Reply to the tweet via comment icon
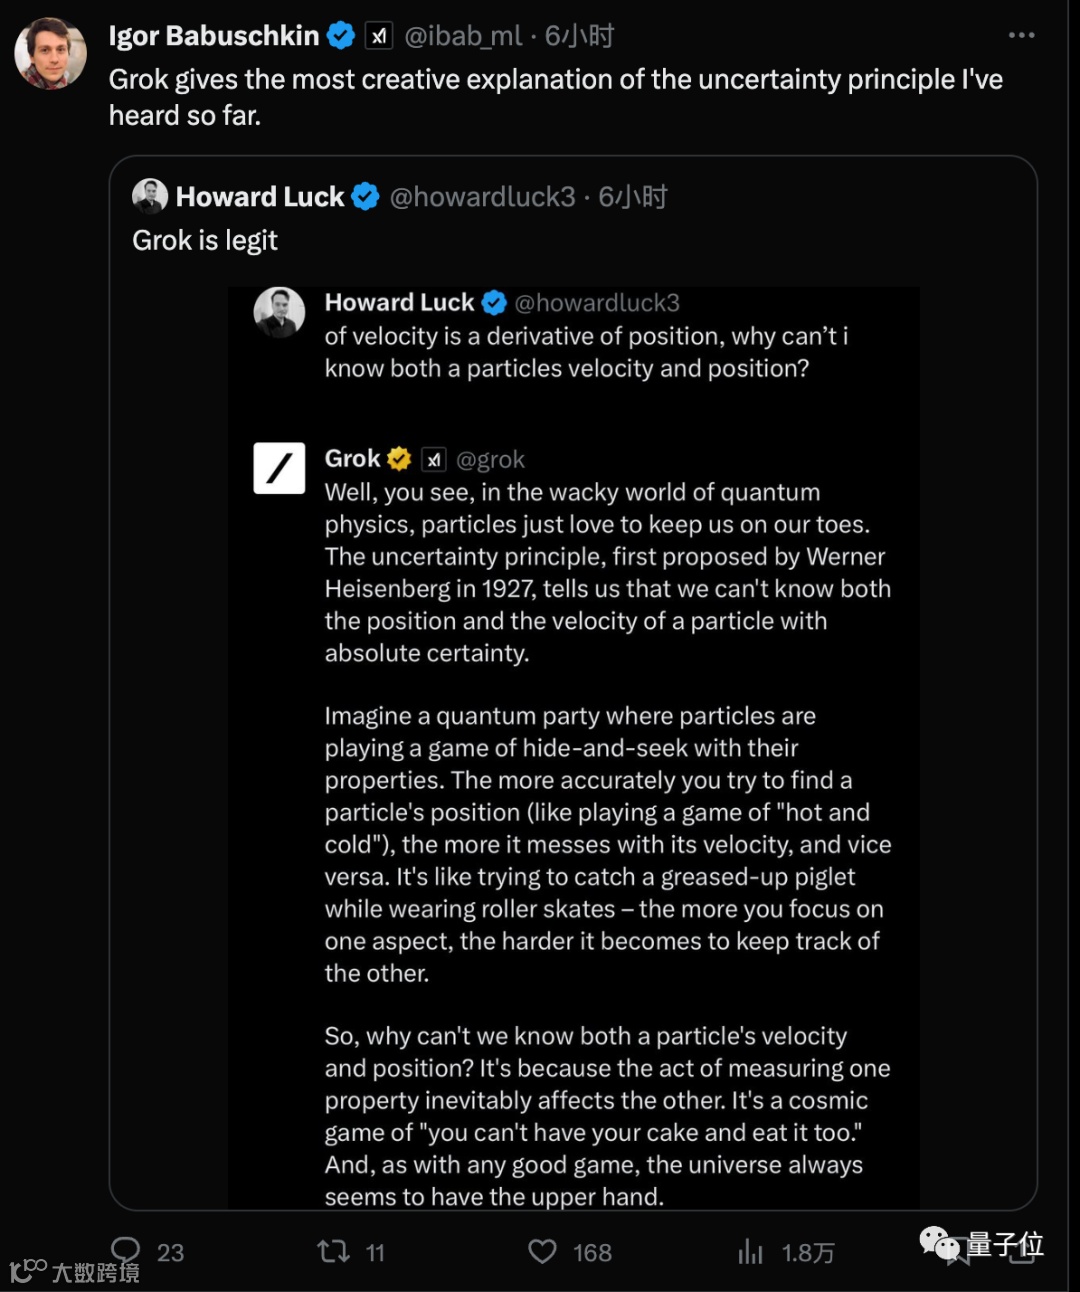The image size is (1080, 1292). [126, 1249]
